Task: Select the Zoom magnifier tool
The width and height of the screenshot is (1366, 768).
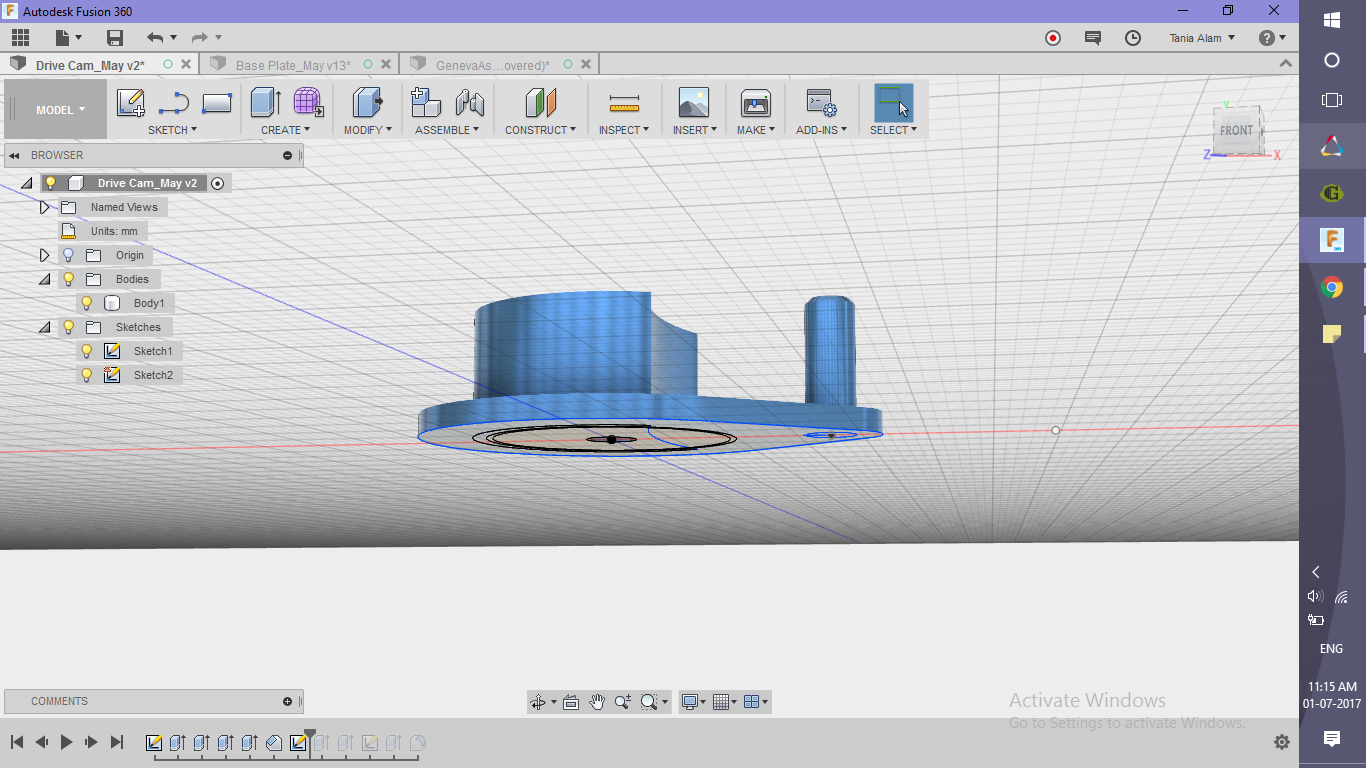Action: tap(624, 702)
